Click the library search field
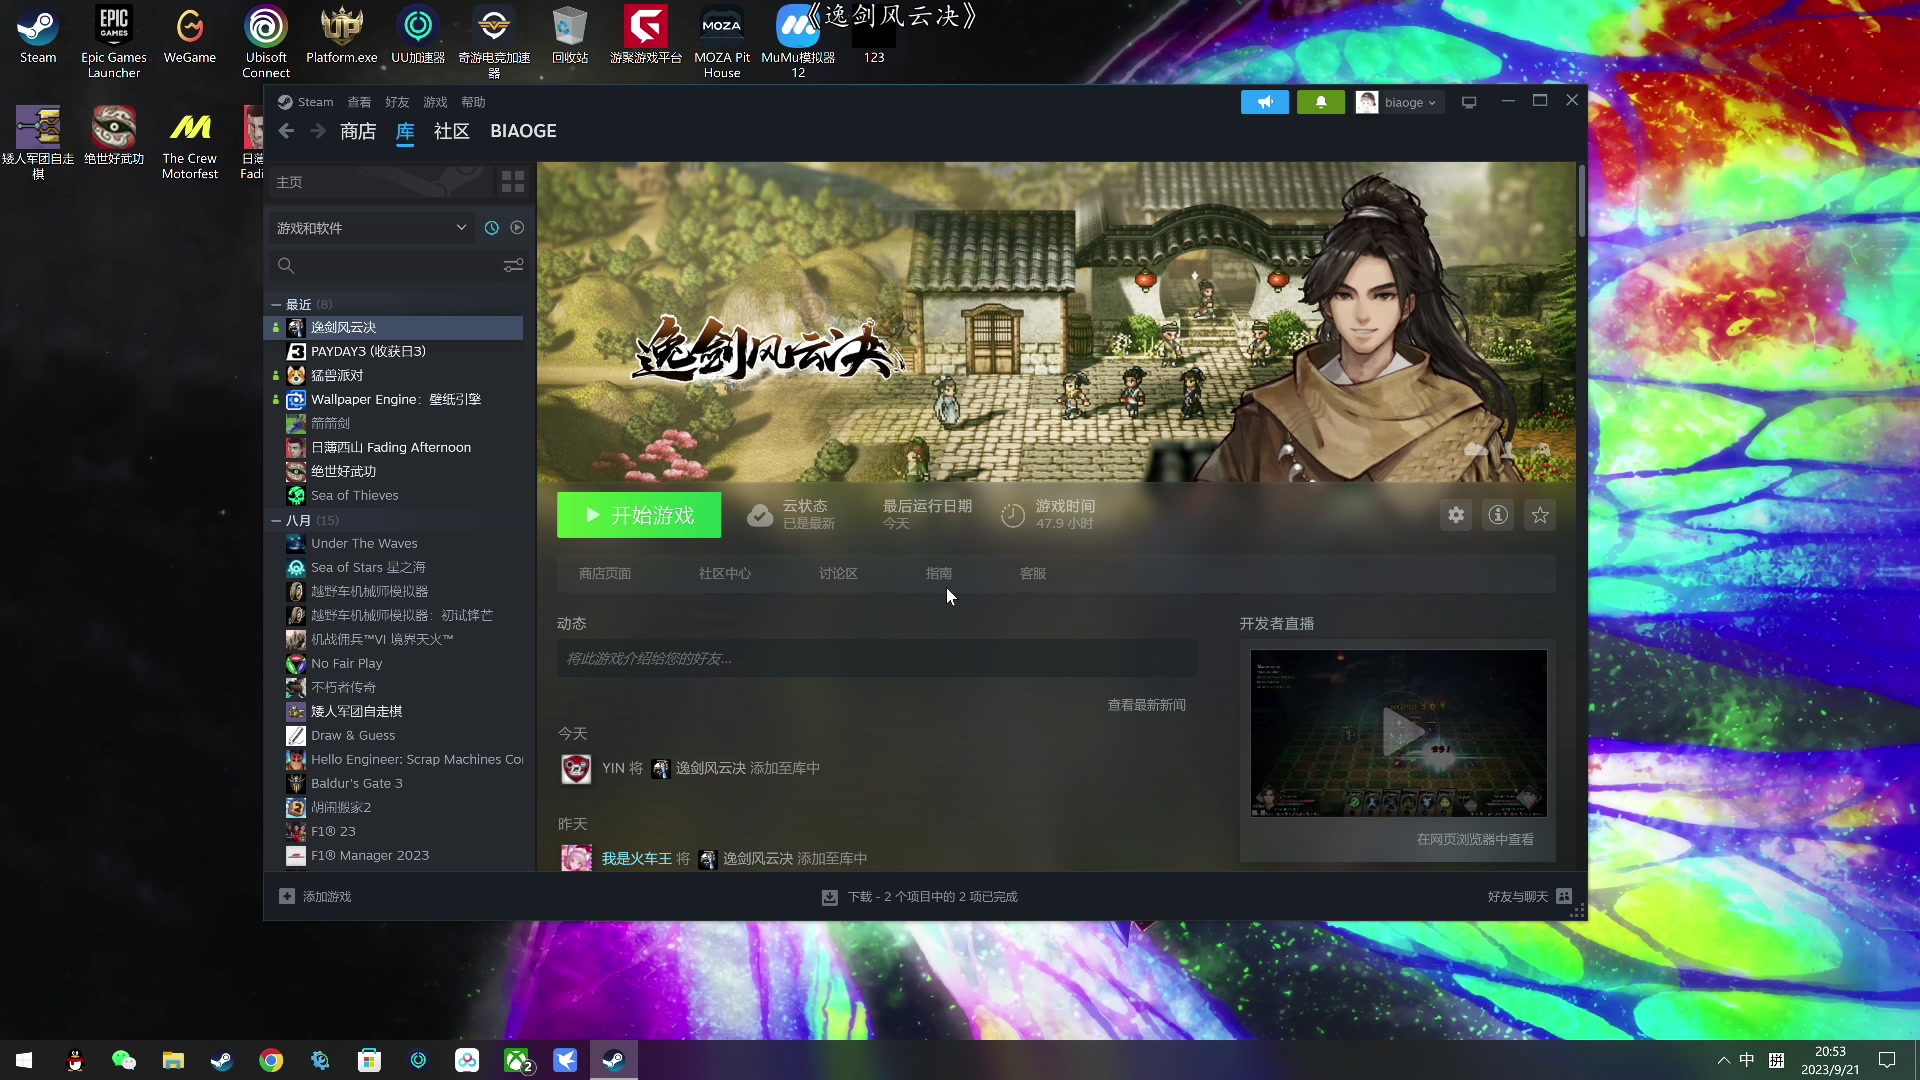The width and height of the screenshot is (1920, 1080). (x=385, y=266)
